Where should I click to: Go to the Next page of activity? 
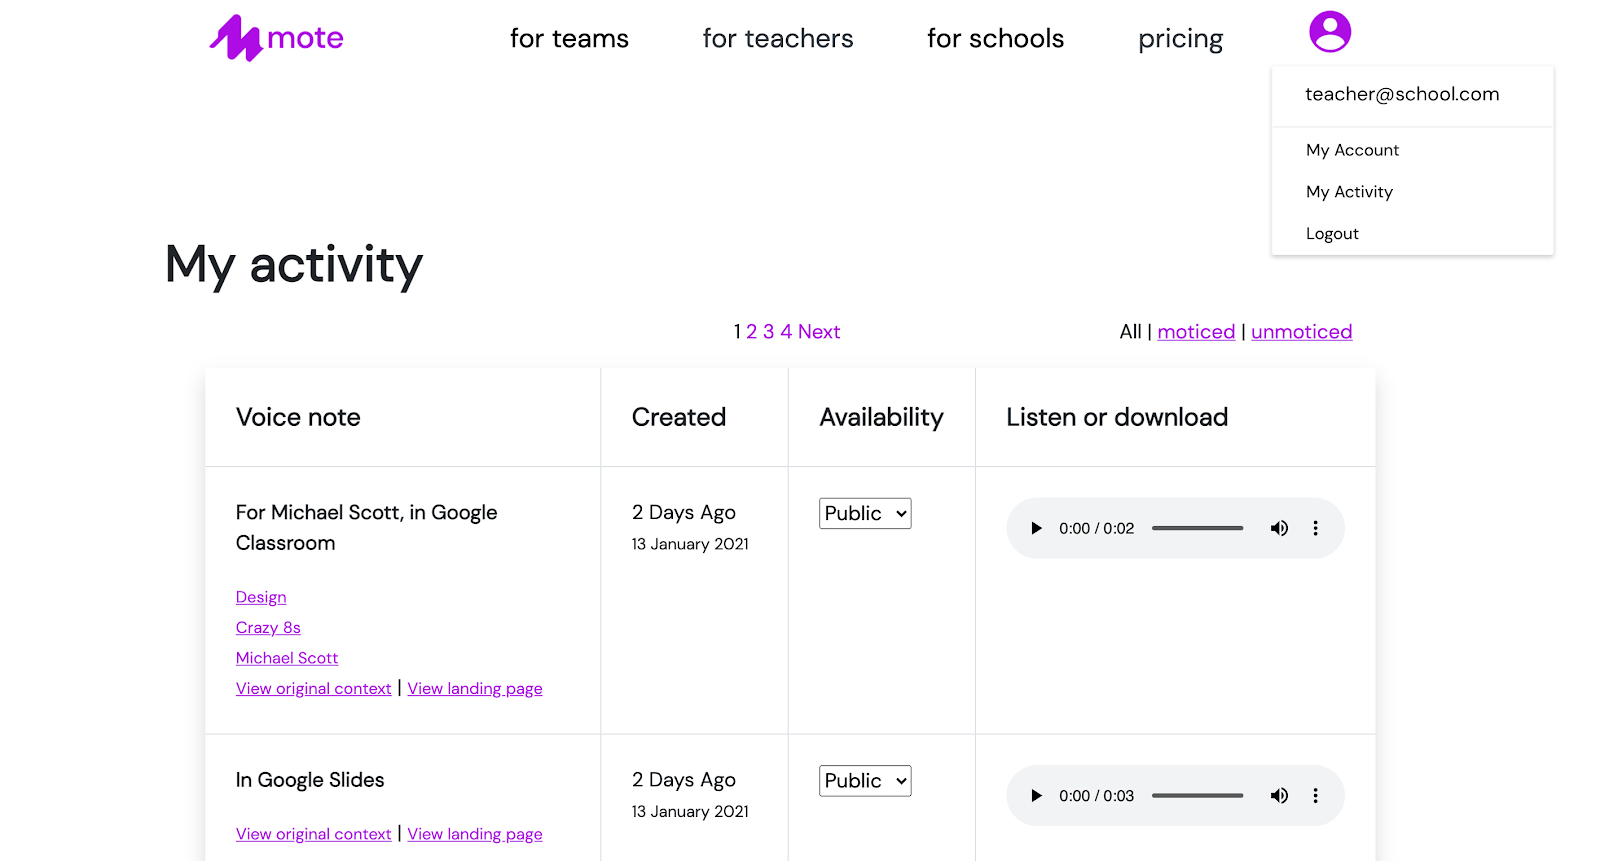coord(819,332)
